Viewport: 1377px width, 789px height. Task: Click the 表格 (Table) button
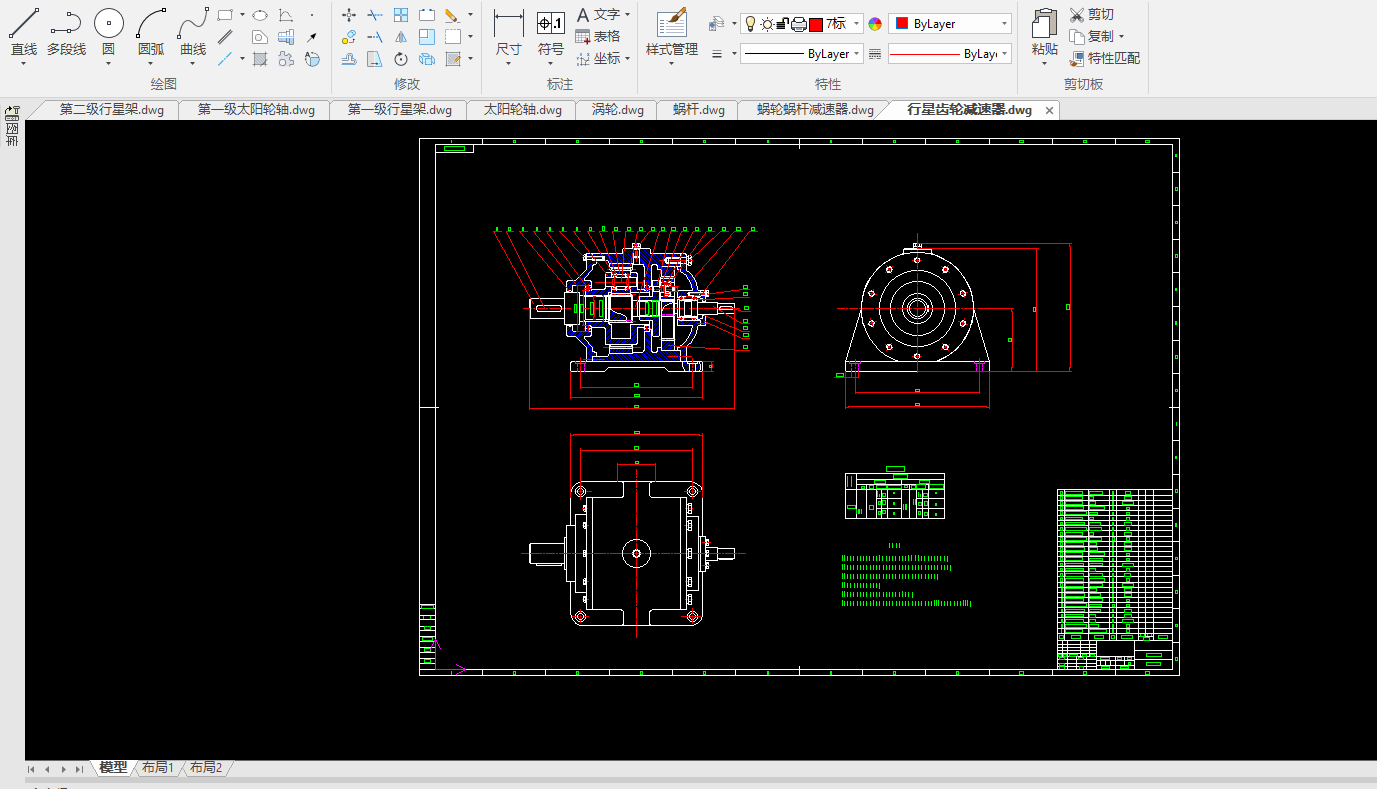point(598,37)
